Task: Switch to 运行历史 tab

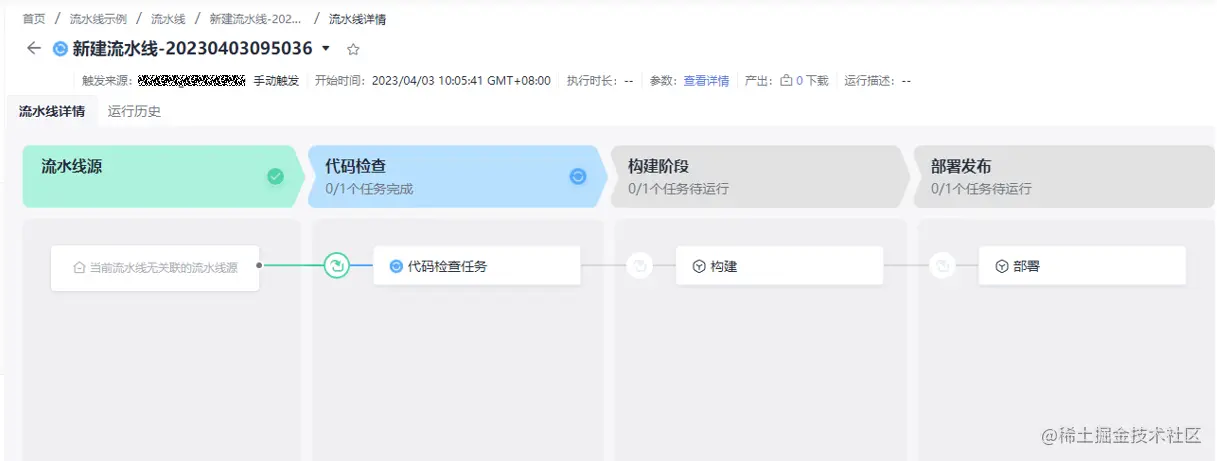Action: 134,111
